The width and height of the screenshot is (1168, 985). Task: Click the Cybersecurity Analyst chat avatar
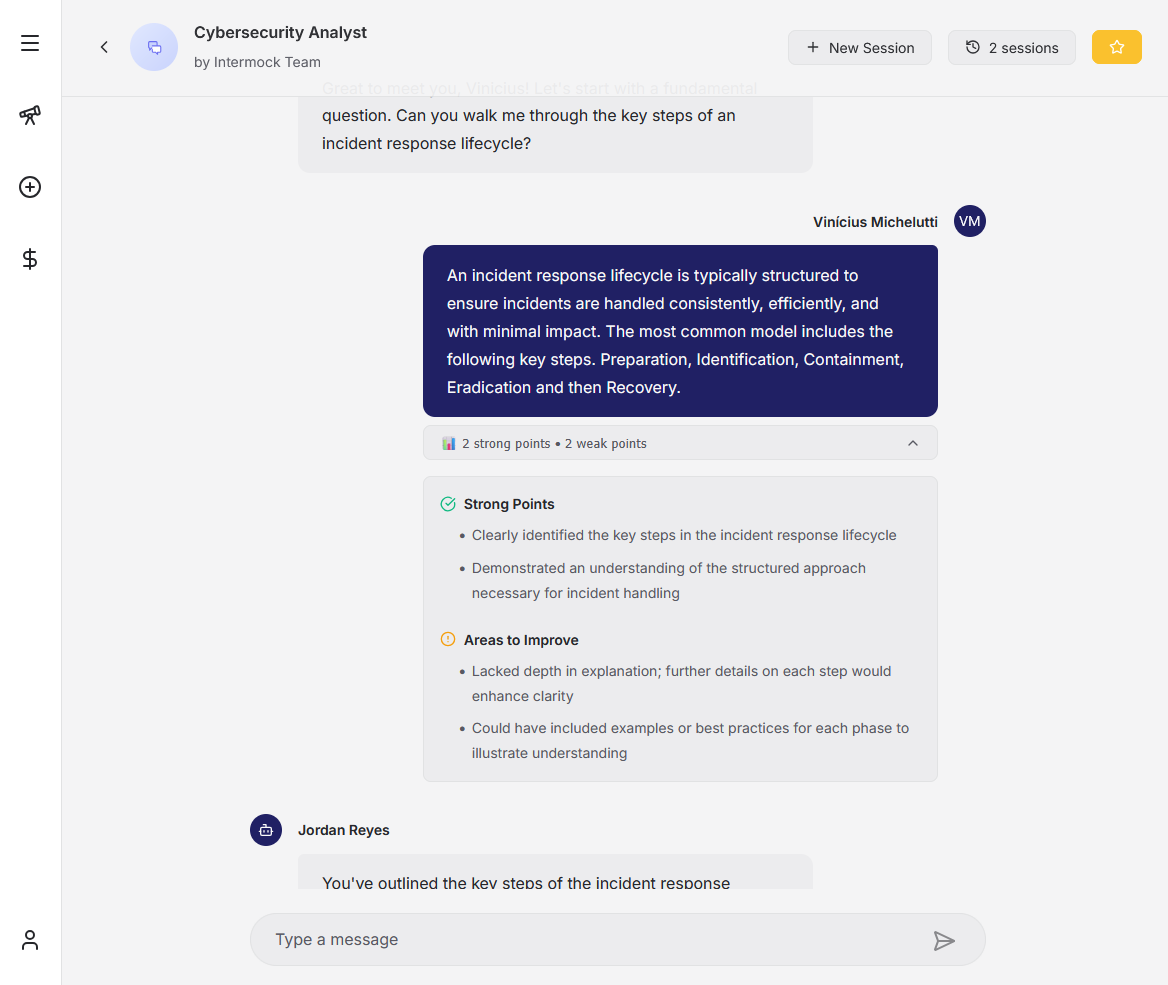coord(154,47)
